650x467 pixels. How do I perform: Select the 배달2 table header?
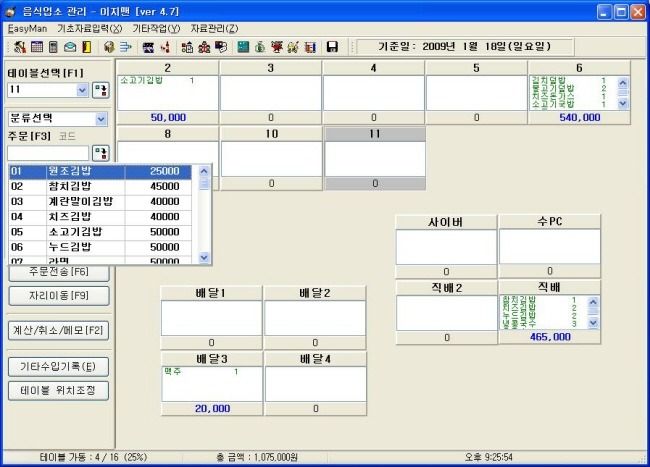click(315, 293)
